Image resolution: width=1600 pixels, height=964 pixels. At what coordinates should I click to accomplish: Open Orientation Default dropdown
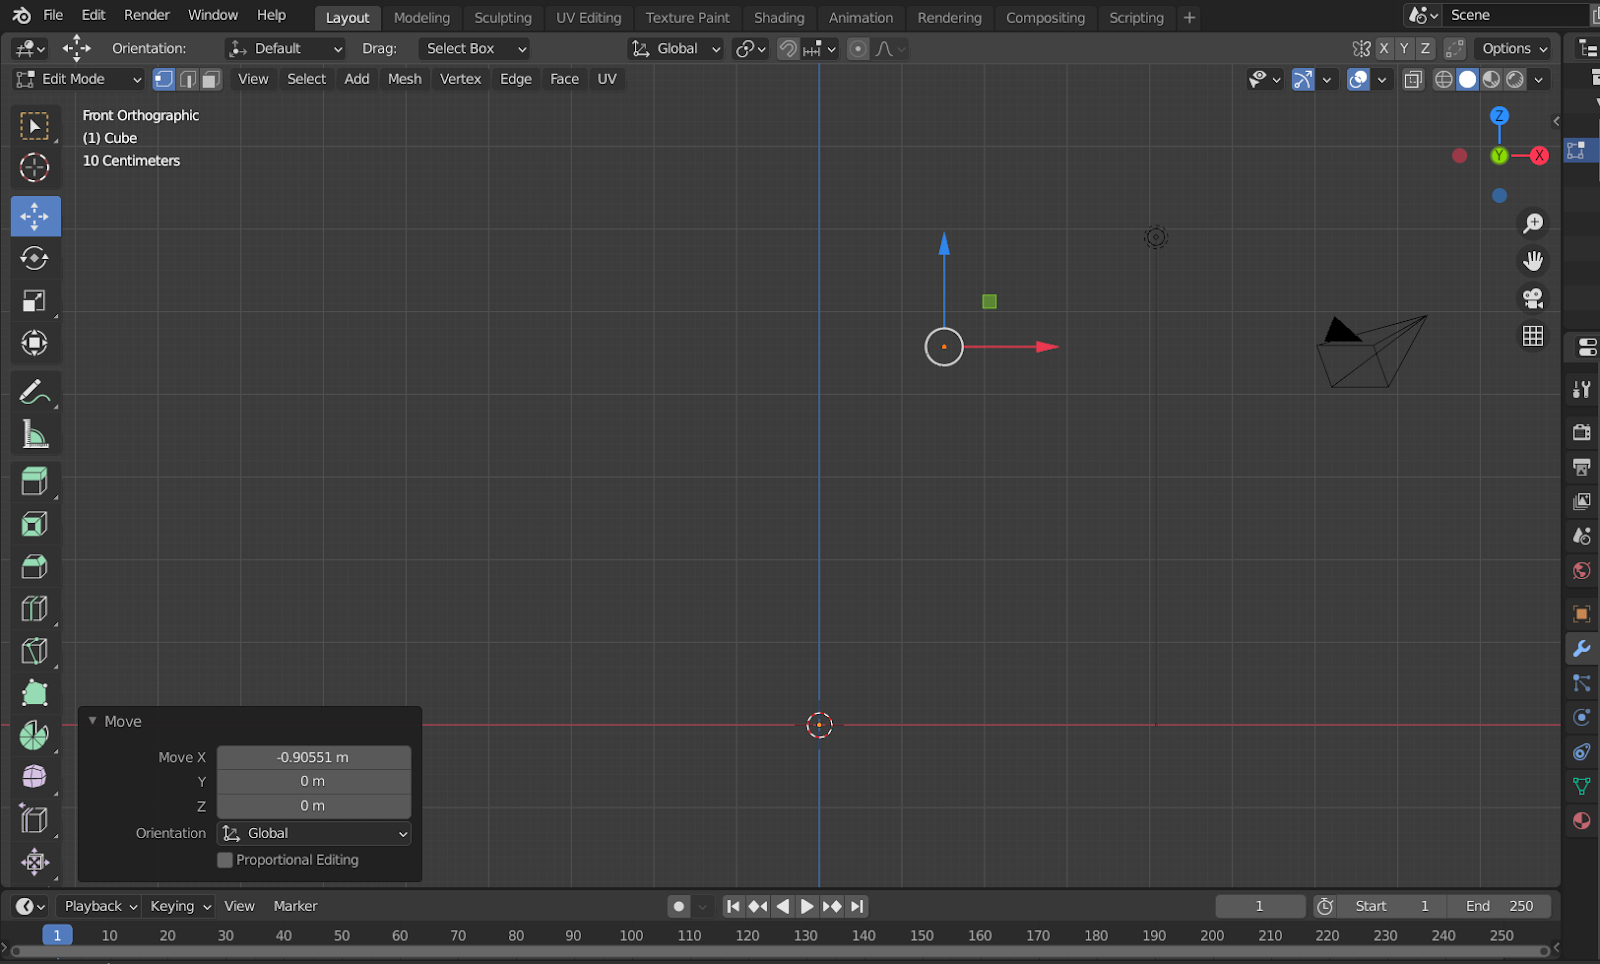286,49
